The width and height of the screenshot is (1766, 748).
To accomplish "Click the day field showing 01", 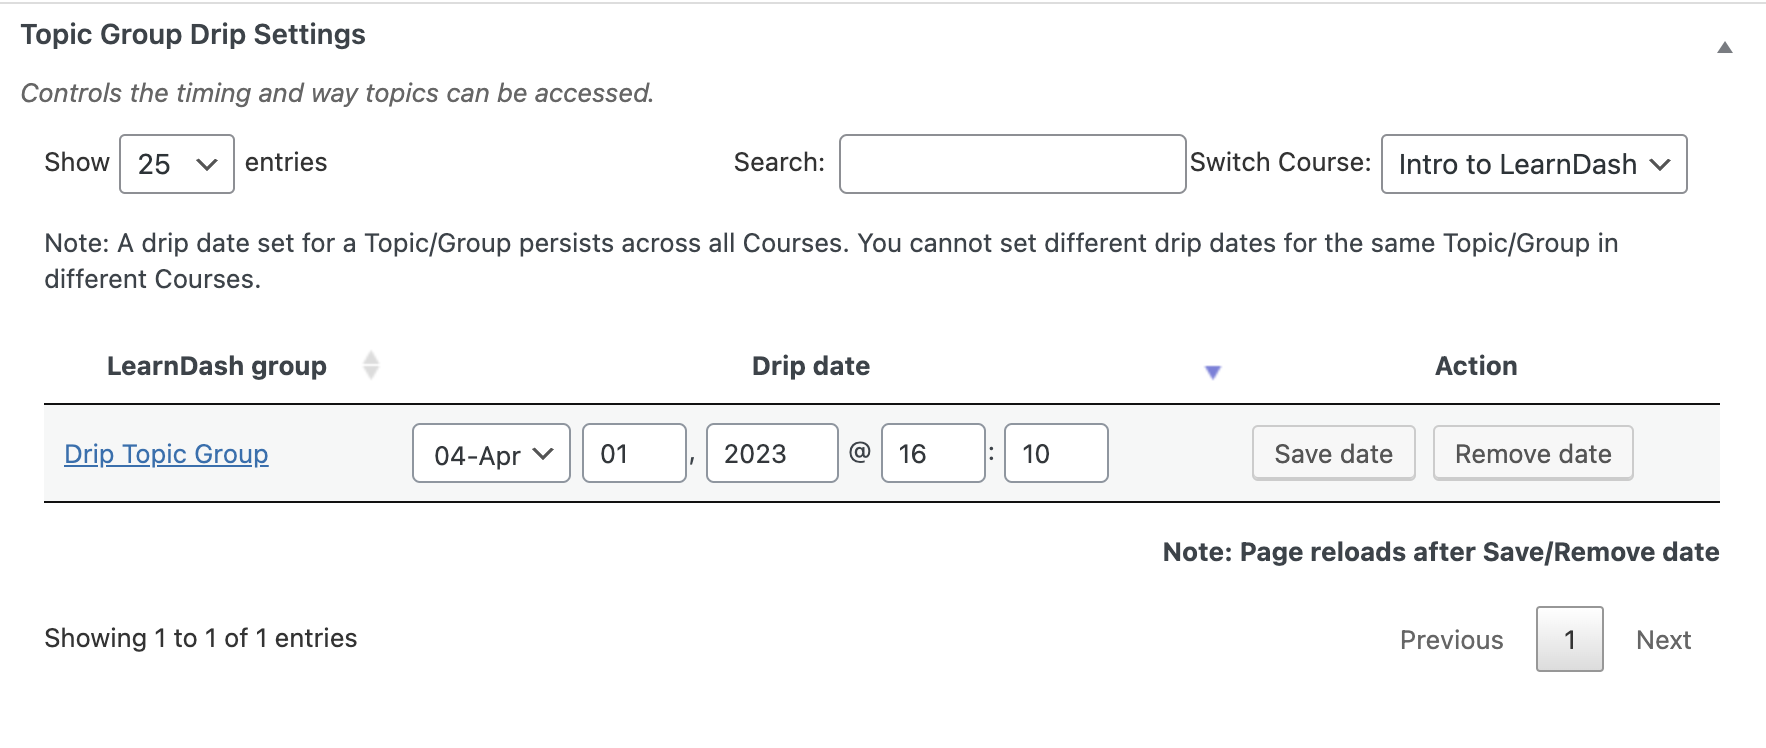I will (x=634, y=454).
